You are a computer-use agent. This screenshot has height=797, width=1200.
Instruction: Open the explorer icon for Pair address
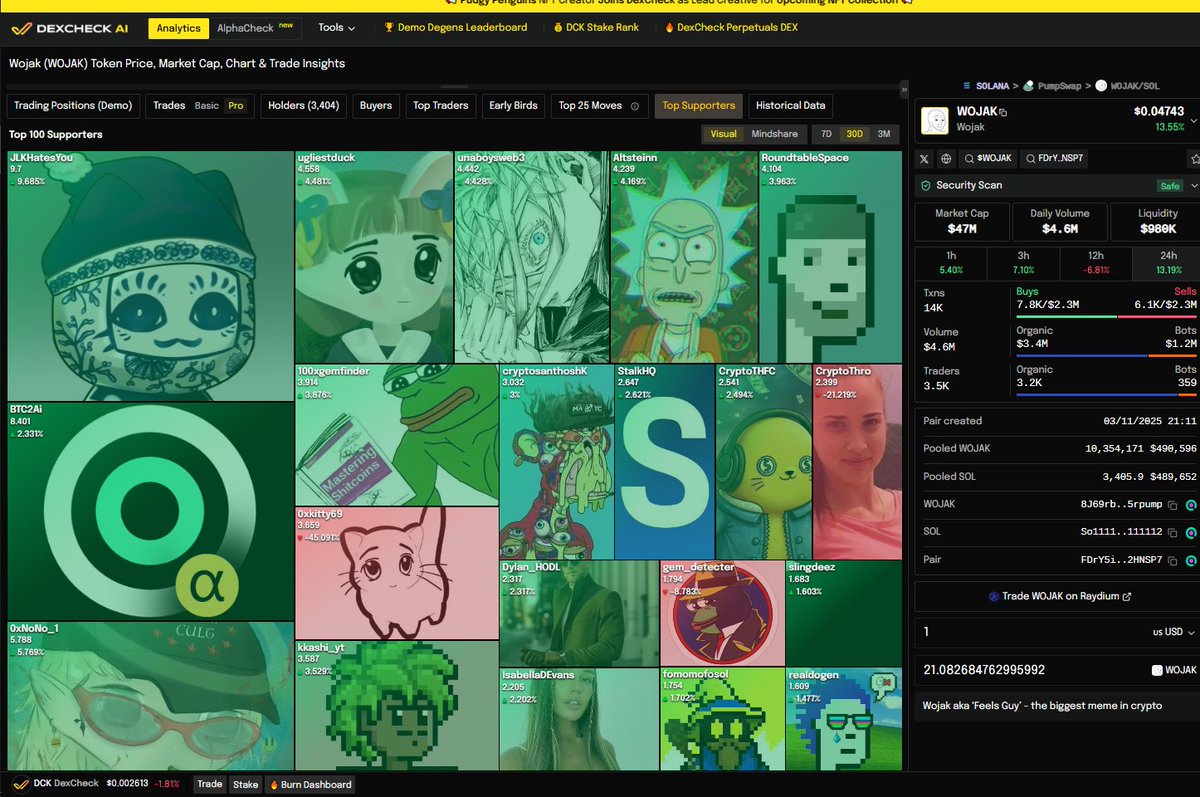1191,560
